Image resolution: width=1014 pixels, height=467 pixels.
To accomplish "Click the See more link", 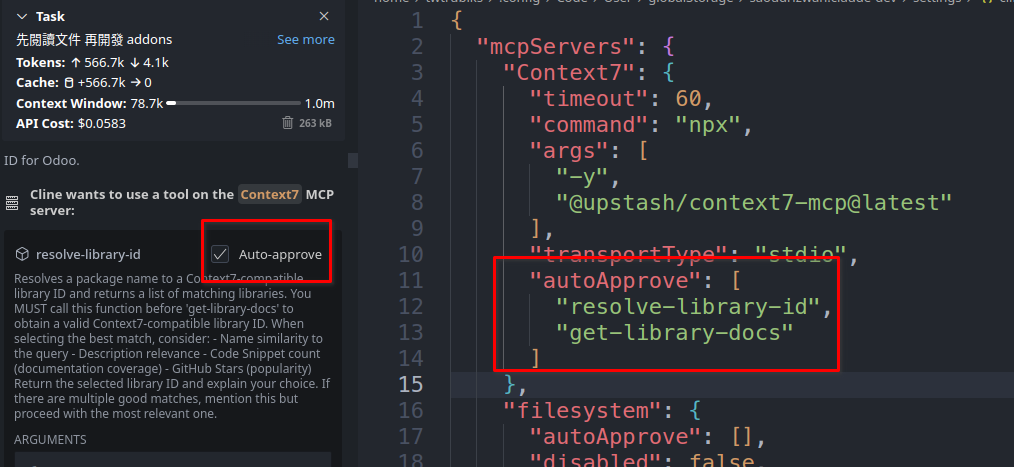I will coord(306,39).
